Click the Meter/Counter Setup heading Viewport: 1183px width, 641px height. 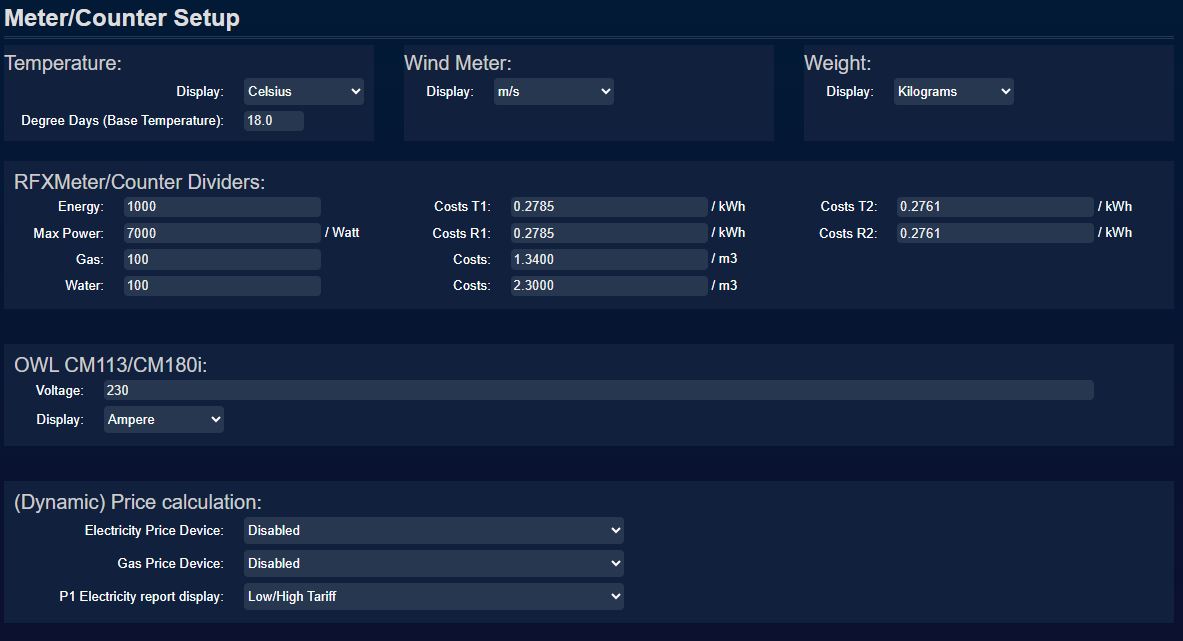122,18
